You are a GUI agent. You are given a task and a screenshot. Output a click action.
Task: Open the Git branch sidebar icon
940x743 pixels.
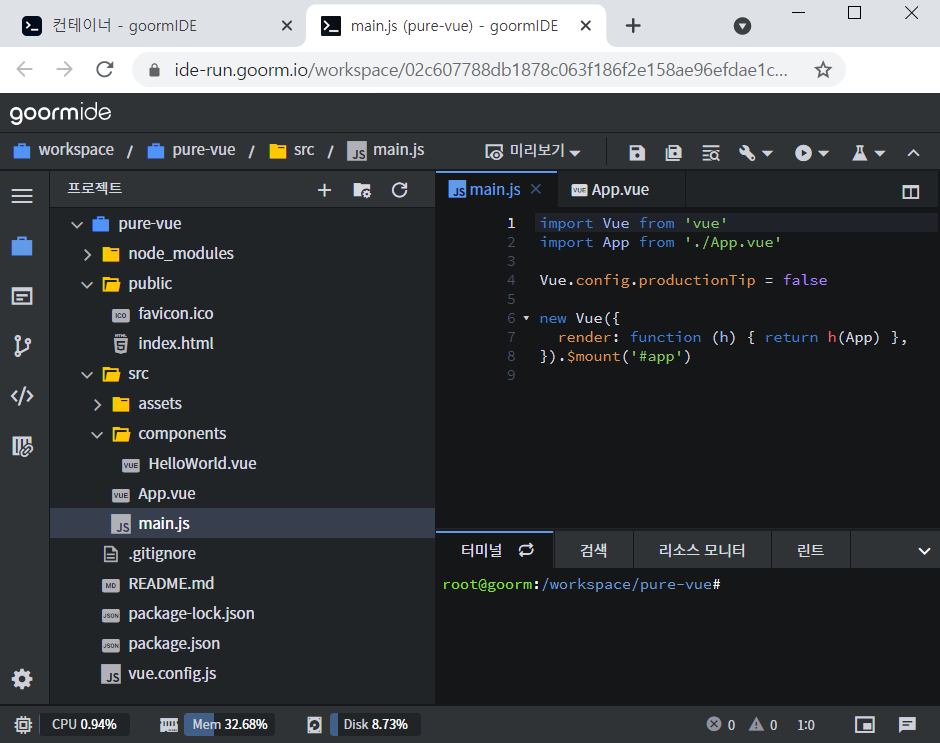22,346
